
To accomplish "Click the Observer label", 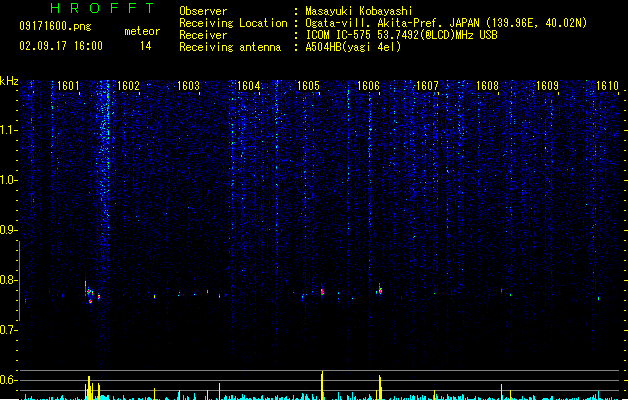I will click(203, 11).
